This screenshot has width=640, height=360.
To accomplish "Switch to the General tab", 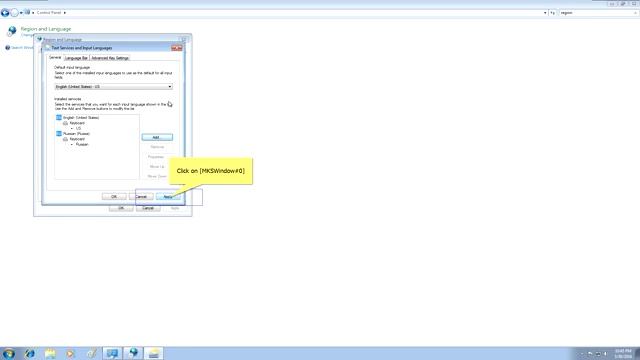I will pos(55,58).
